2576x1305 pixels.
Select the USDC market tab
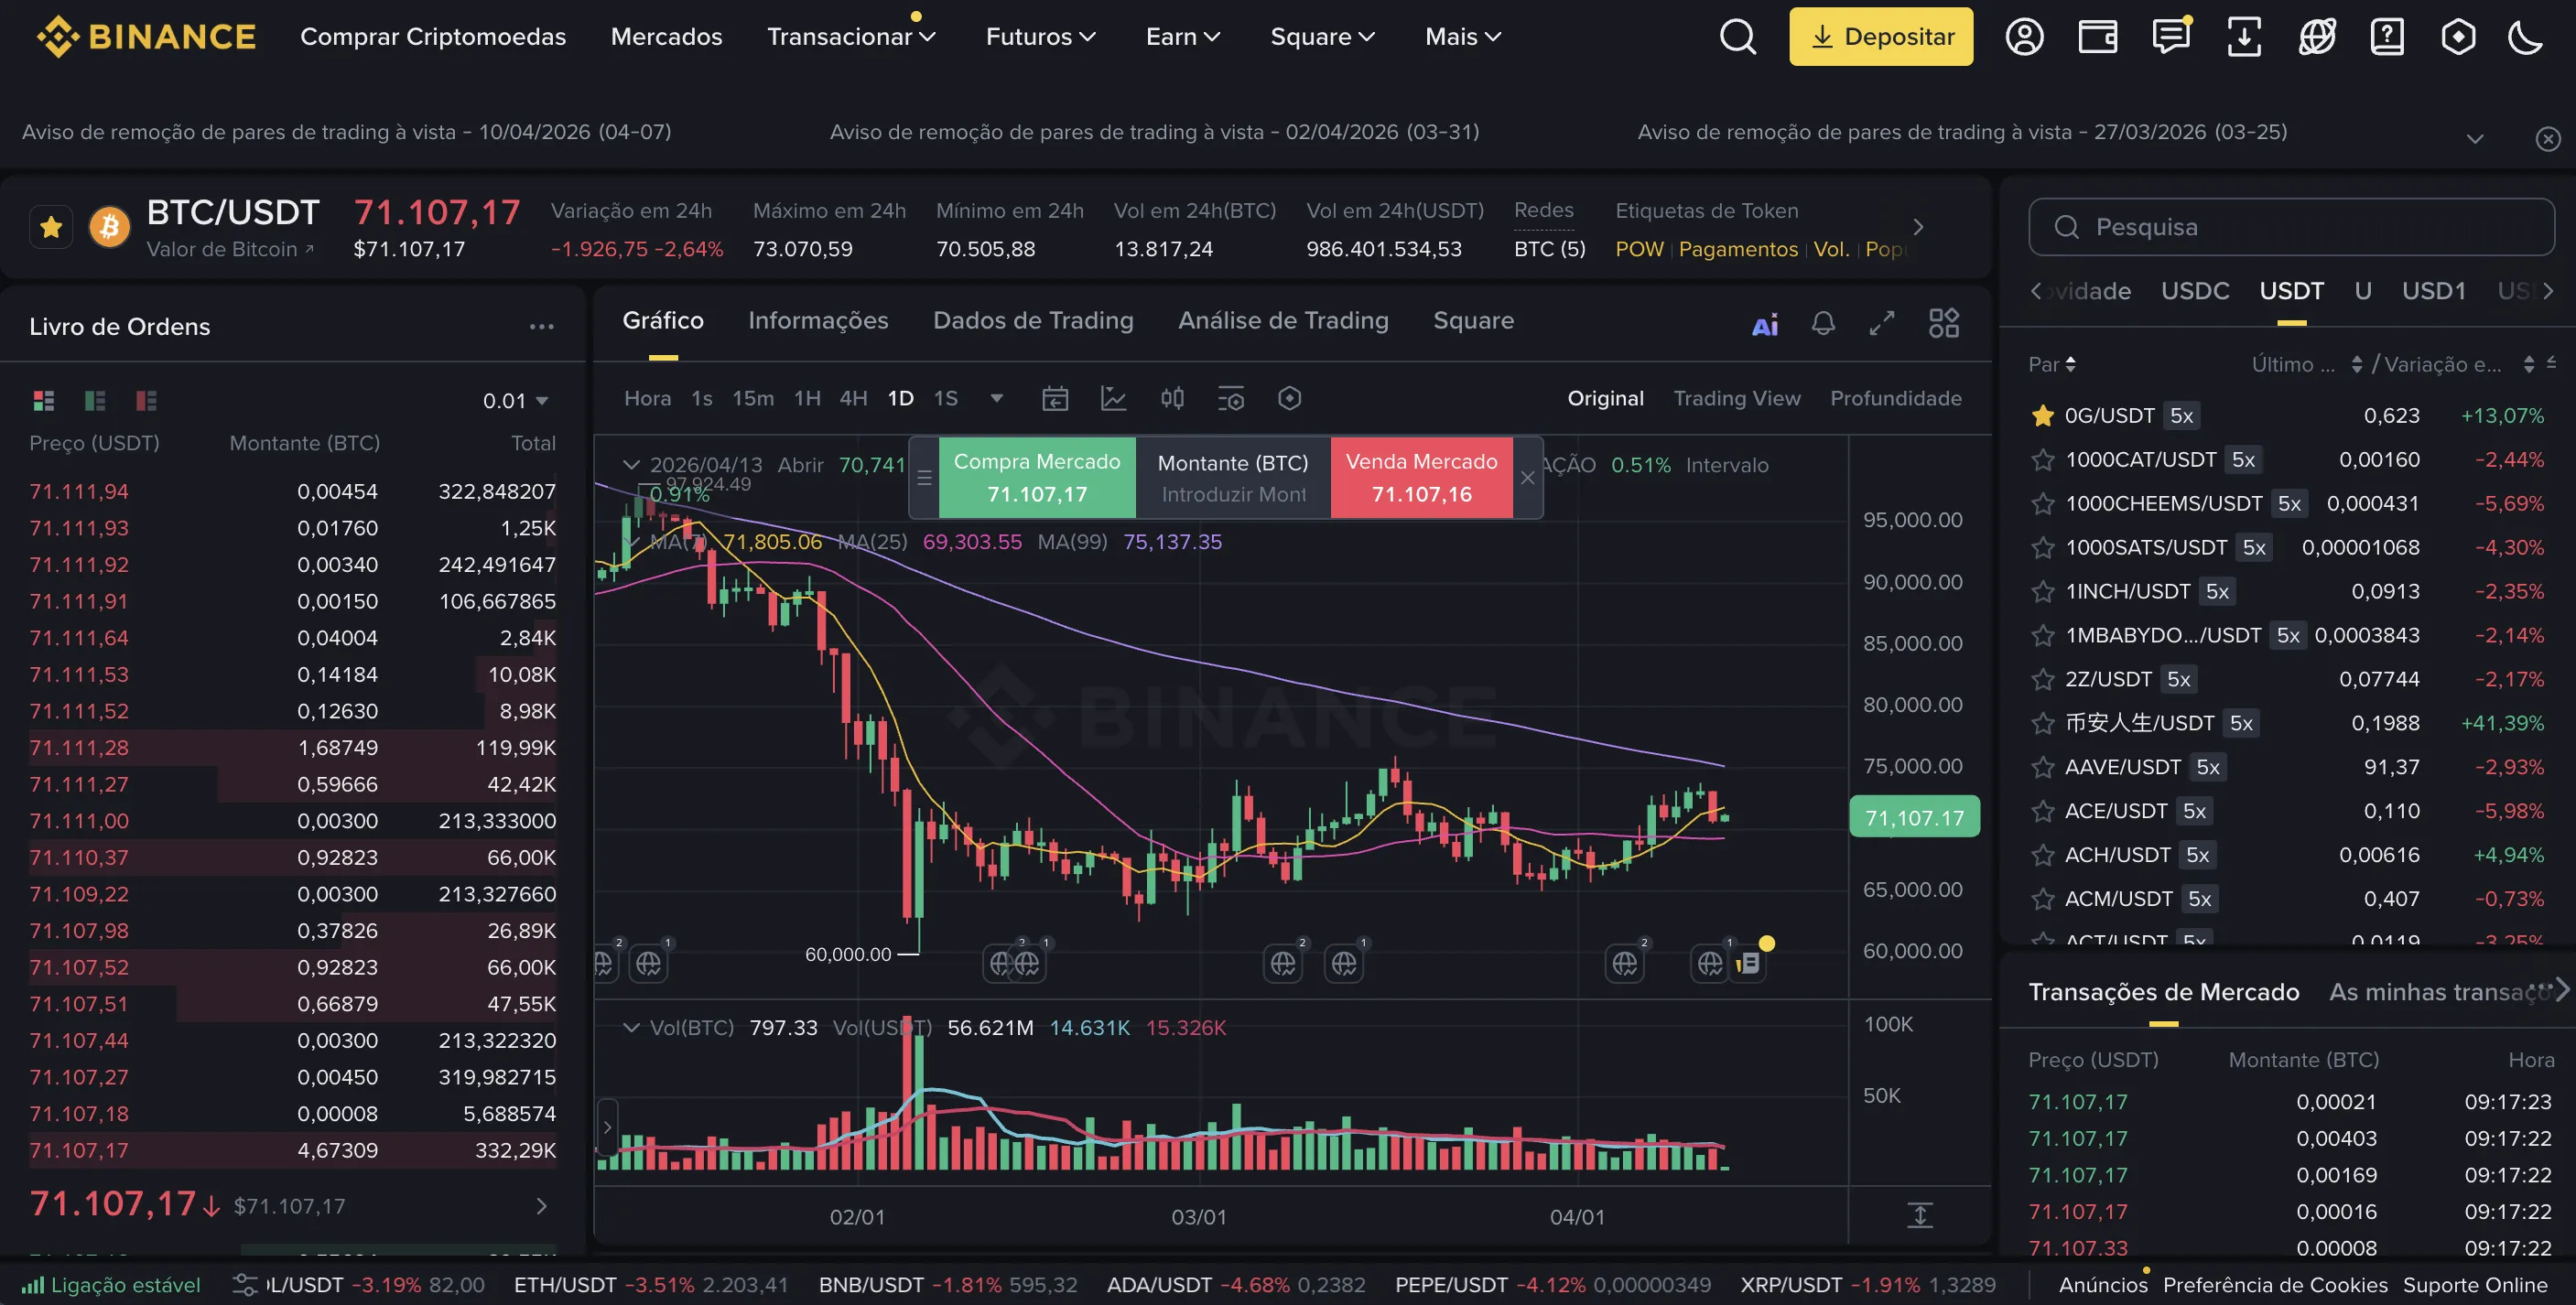pos(2196,291)
